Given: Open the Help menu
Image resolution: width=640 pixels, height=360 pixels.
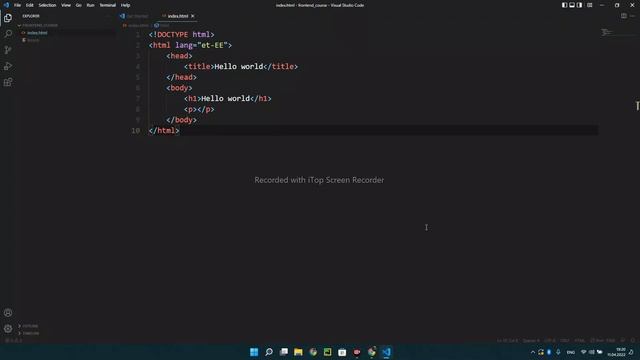Looking at the screenshot, I should (125, 5).
